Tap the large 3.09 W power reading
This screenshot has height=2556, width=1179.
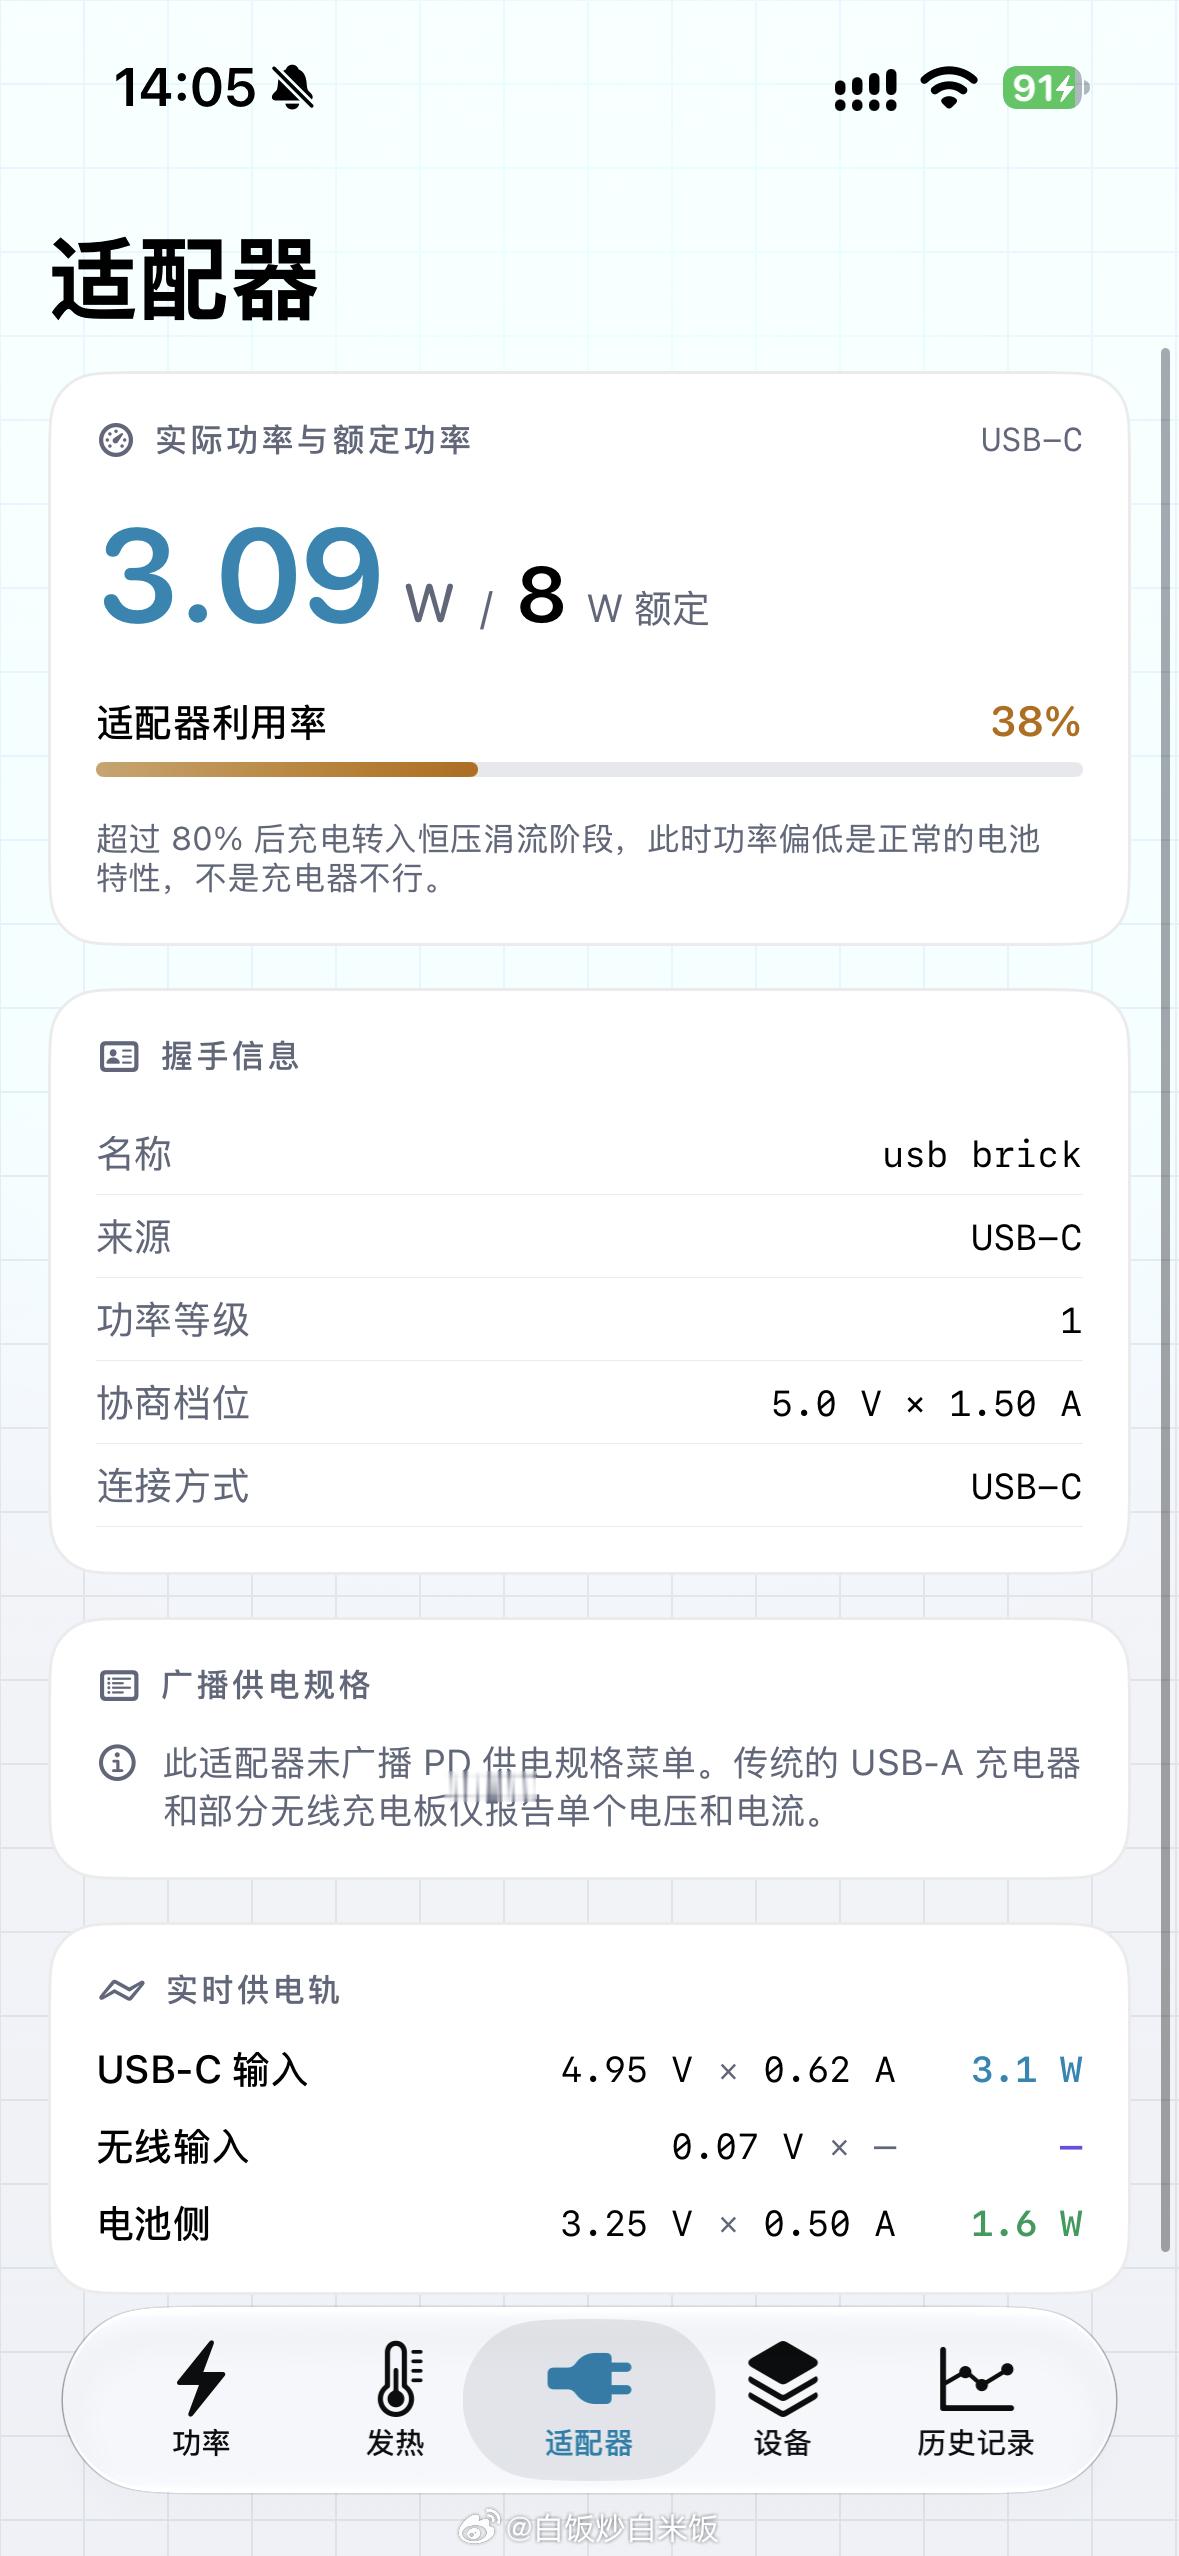[x=278, y=578]
